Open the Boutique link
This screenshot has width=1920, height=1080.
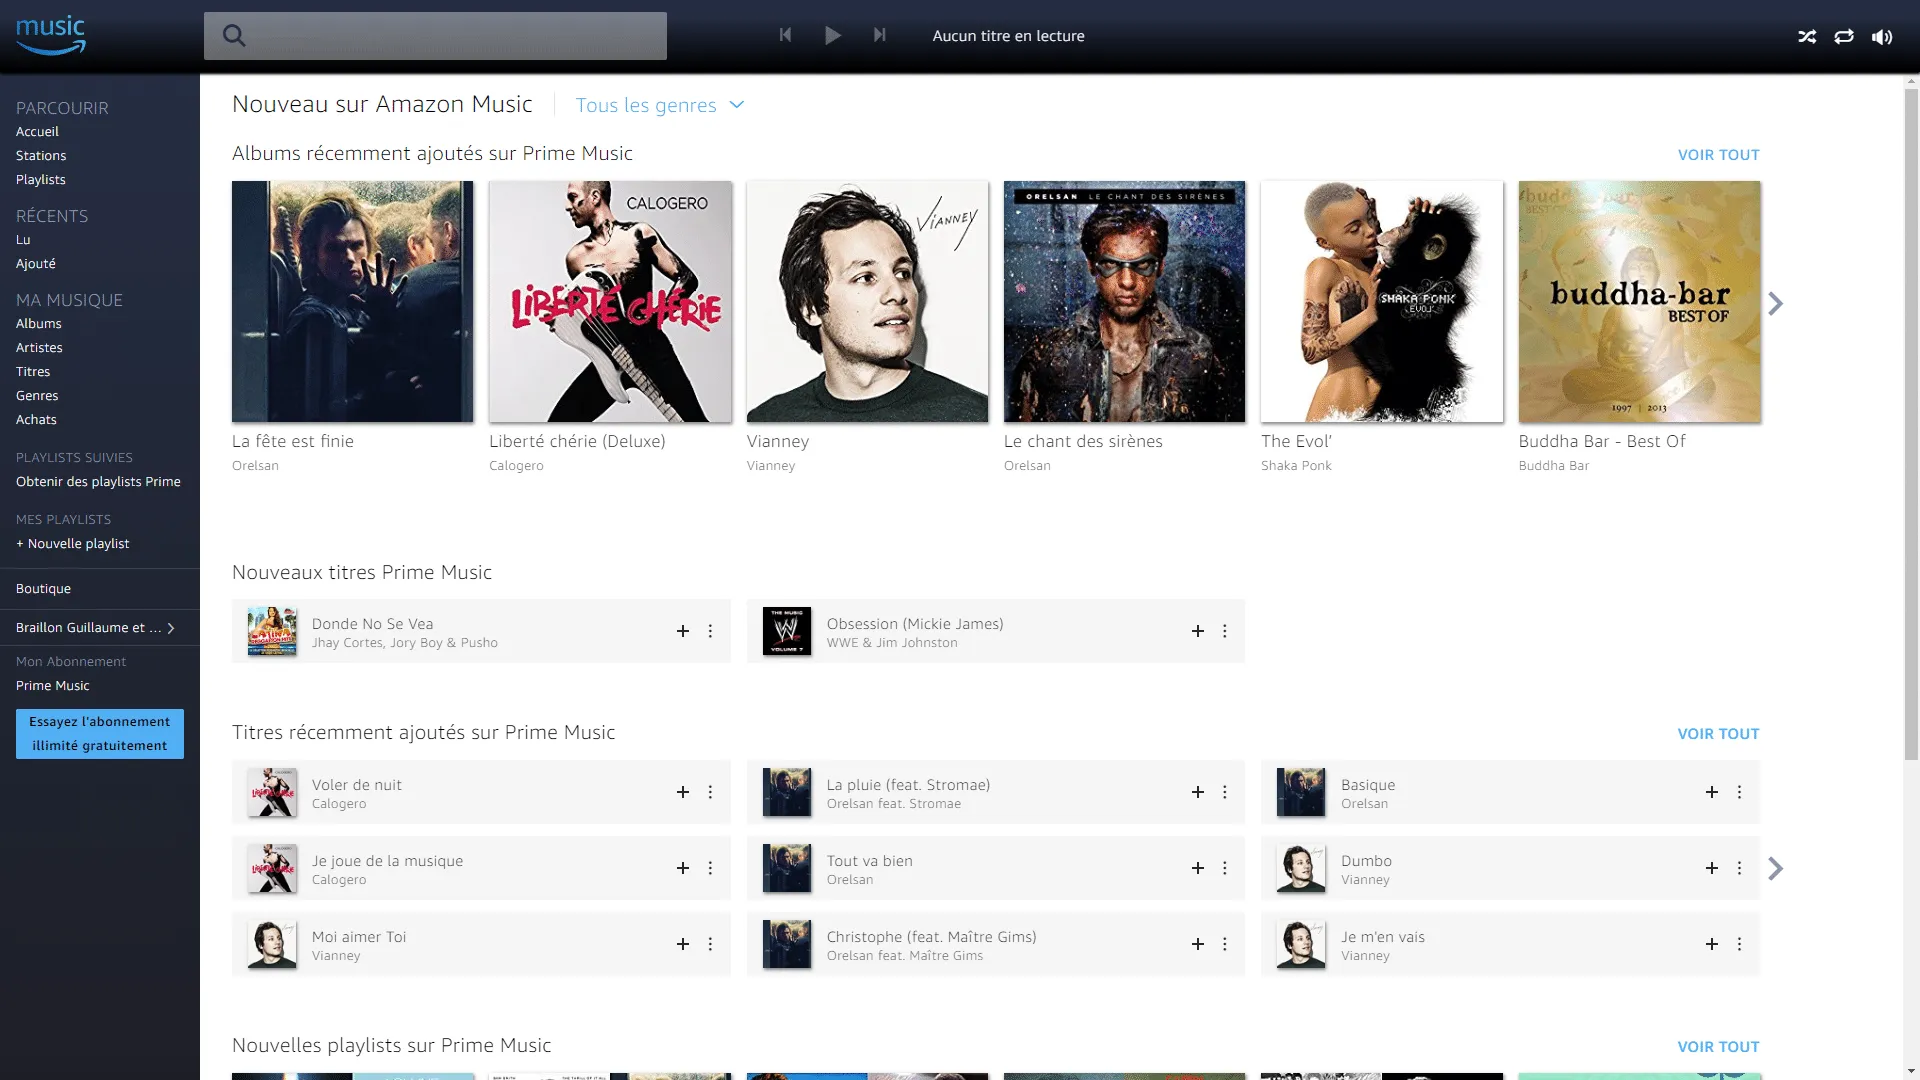coord(43,589)
